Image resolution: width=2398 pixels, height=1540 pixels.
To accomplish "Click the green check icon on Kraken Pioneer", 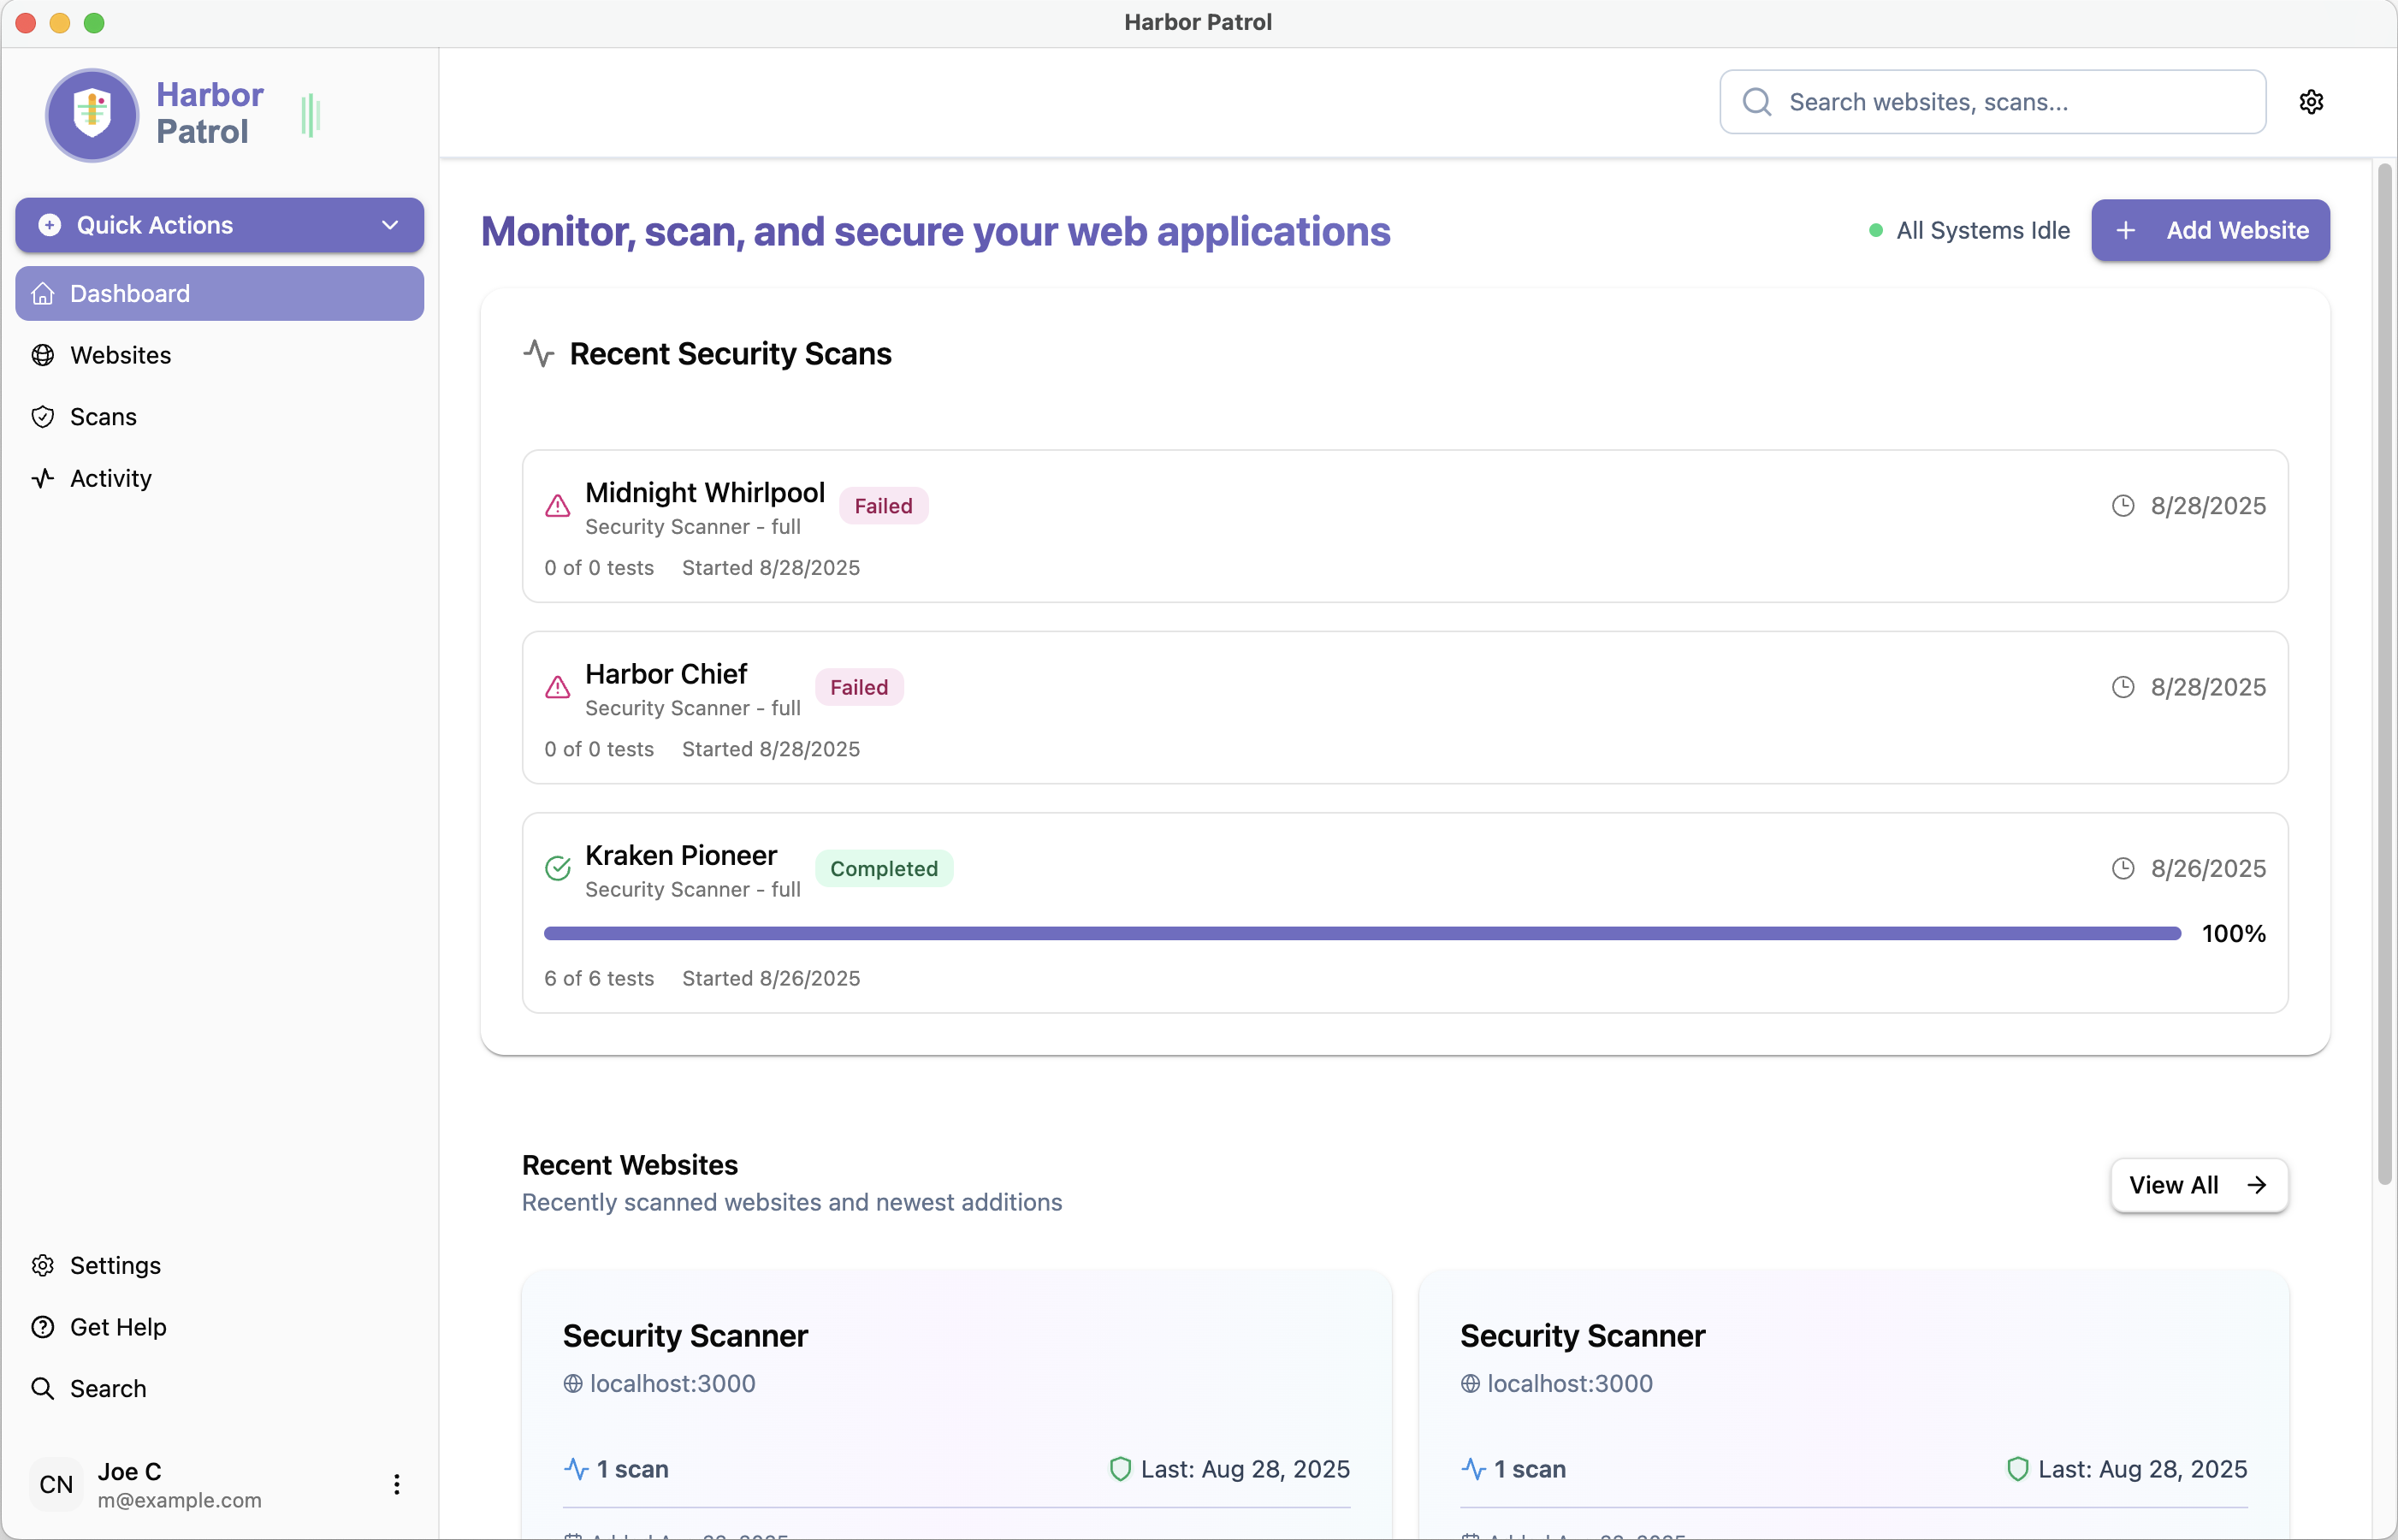I will [x=558, y=868].
